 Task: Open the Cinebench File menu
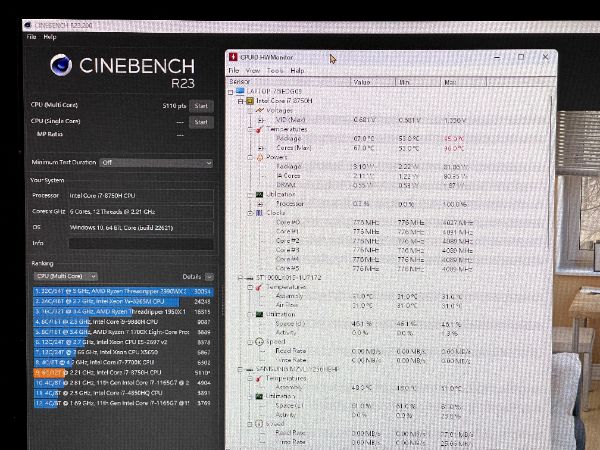click(31, 37)
